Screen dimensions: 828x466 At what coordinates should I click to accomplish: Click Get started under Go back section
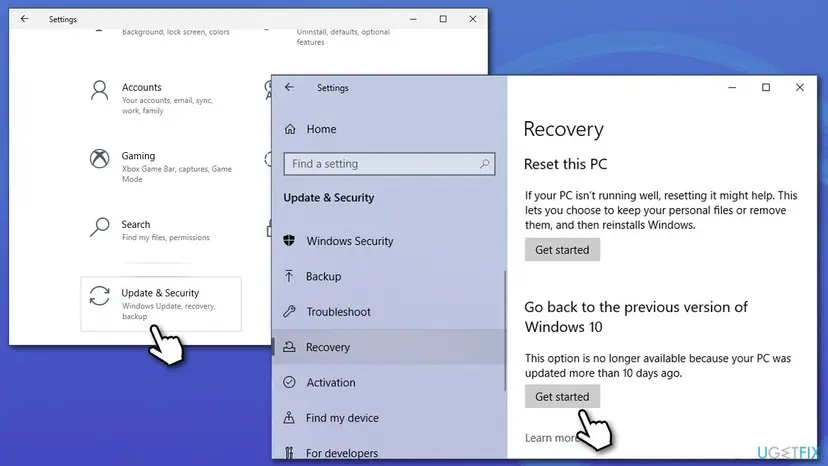(562, 396)
